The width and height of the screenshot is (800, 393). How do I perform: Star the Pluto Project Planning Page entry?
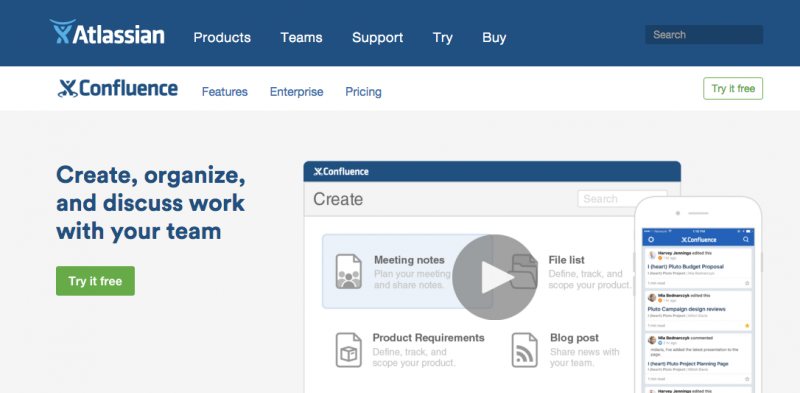pos(747,379)
